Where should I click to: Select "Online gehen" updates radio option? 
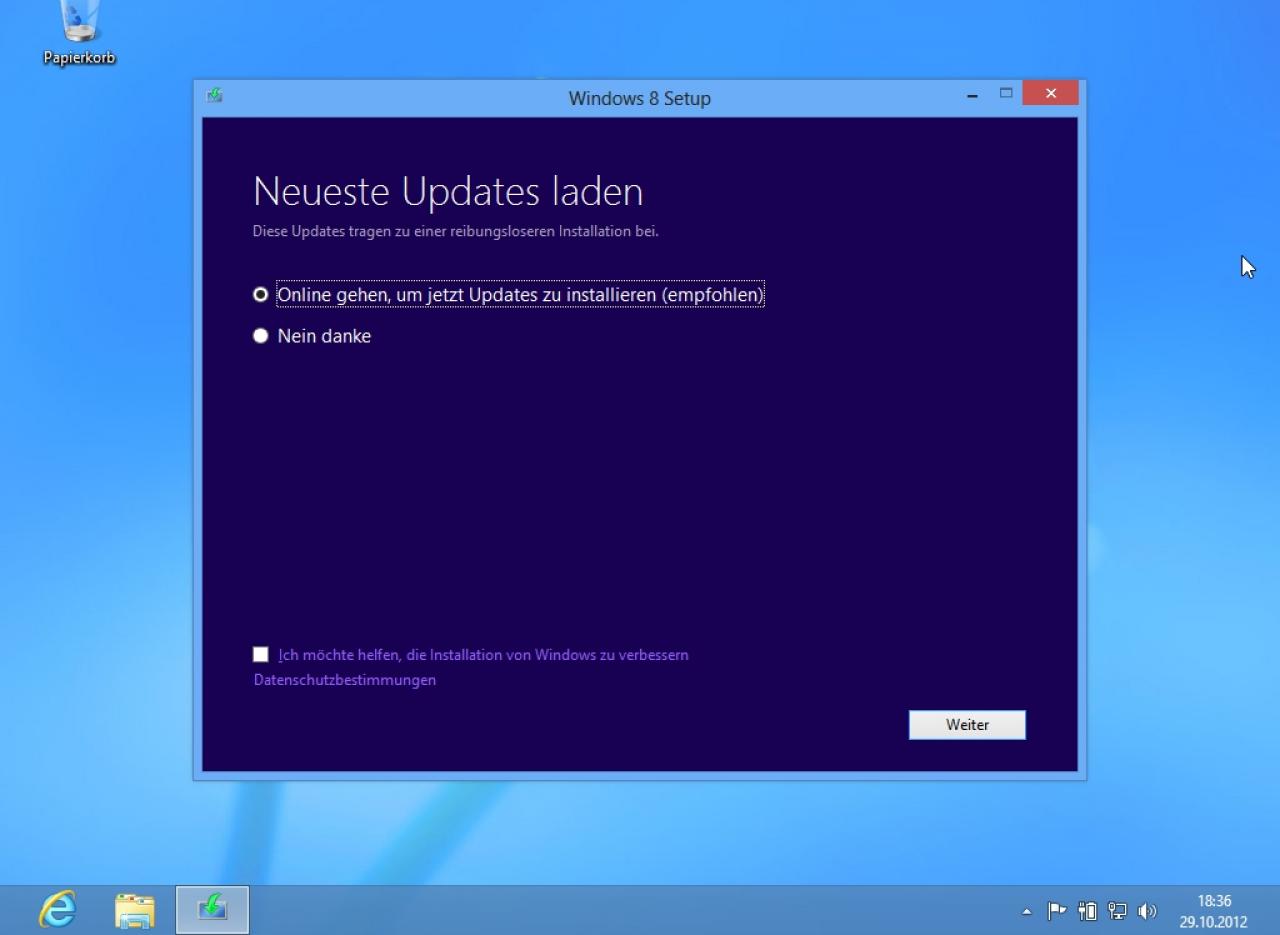point(261,295)
